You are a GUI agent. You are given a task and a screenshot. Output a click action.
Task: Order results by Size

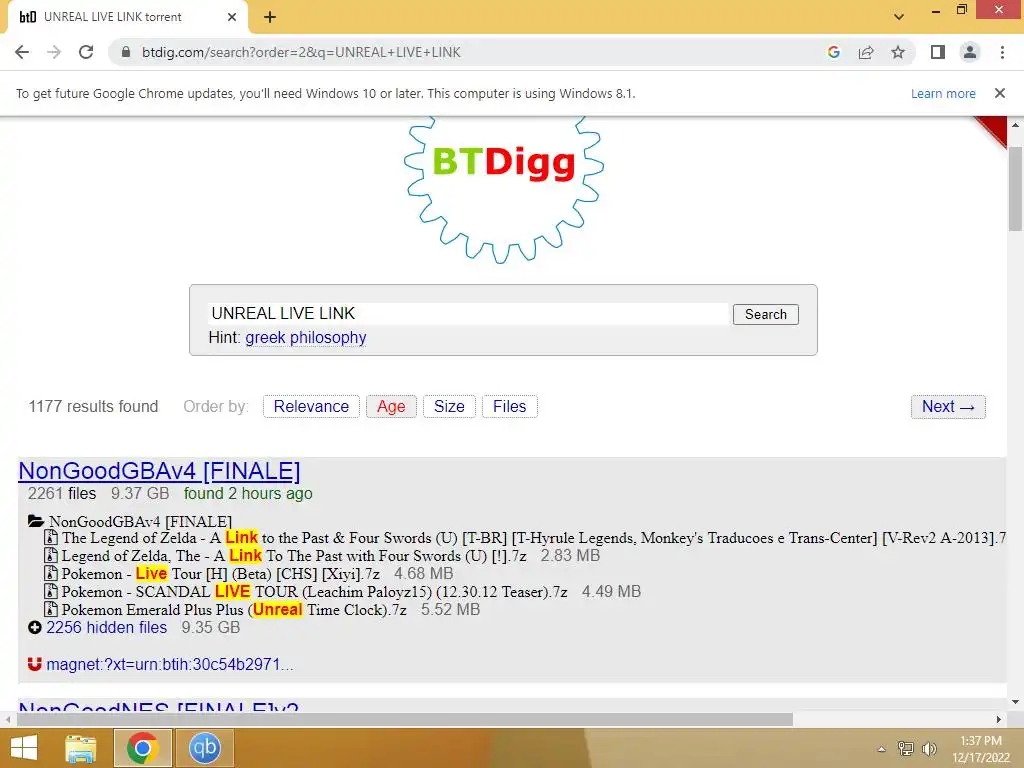click(449, 406)
